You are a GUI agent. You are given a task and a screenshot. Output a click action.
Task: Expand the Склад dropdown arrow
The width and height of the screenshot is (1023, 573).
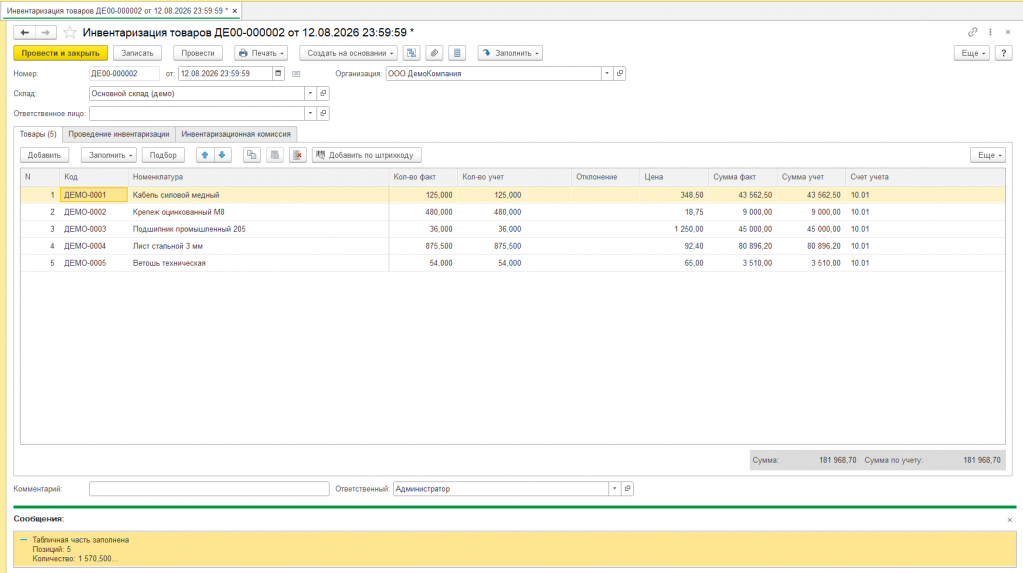pyautogui.click(x=311, y=93)
